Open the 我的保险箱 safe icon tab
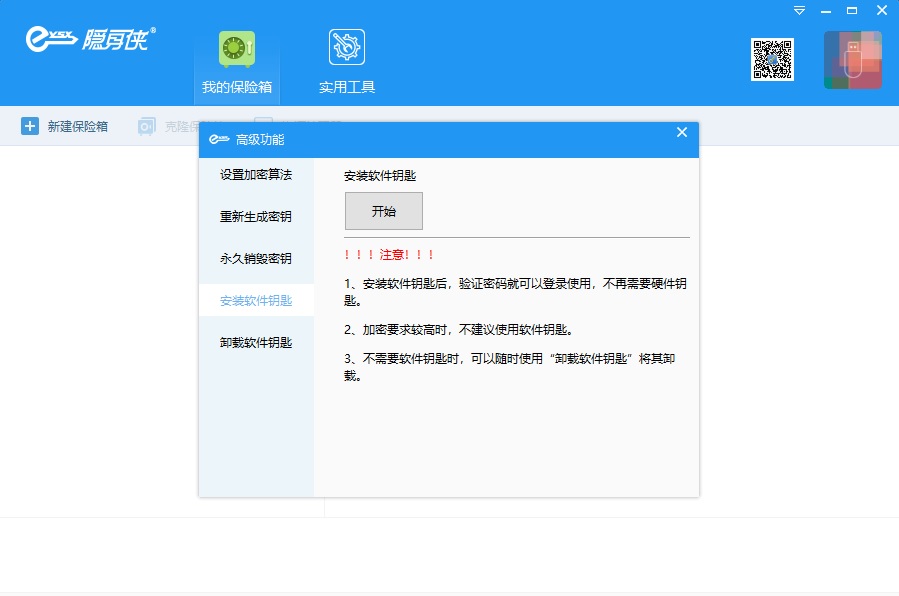 click(237, 49)
